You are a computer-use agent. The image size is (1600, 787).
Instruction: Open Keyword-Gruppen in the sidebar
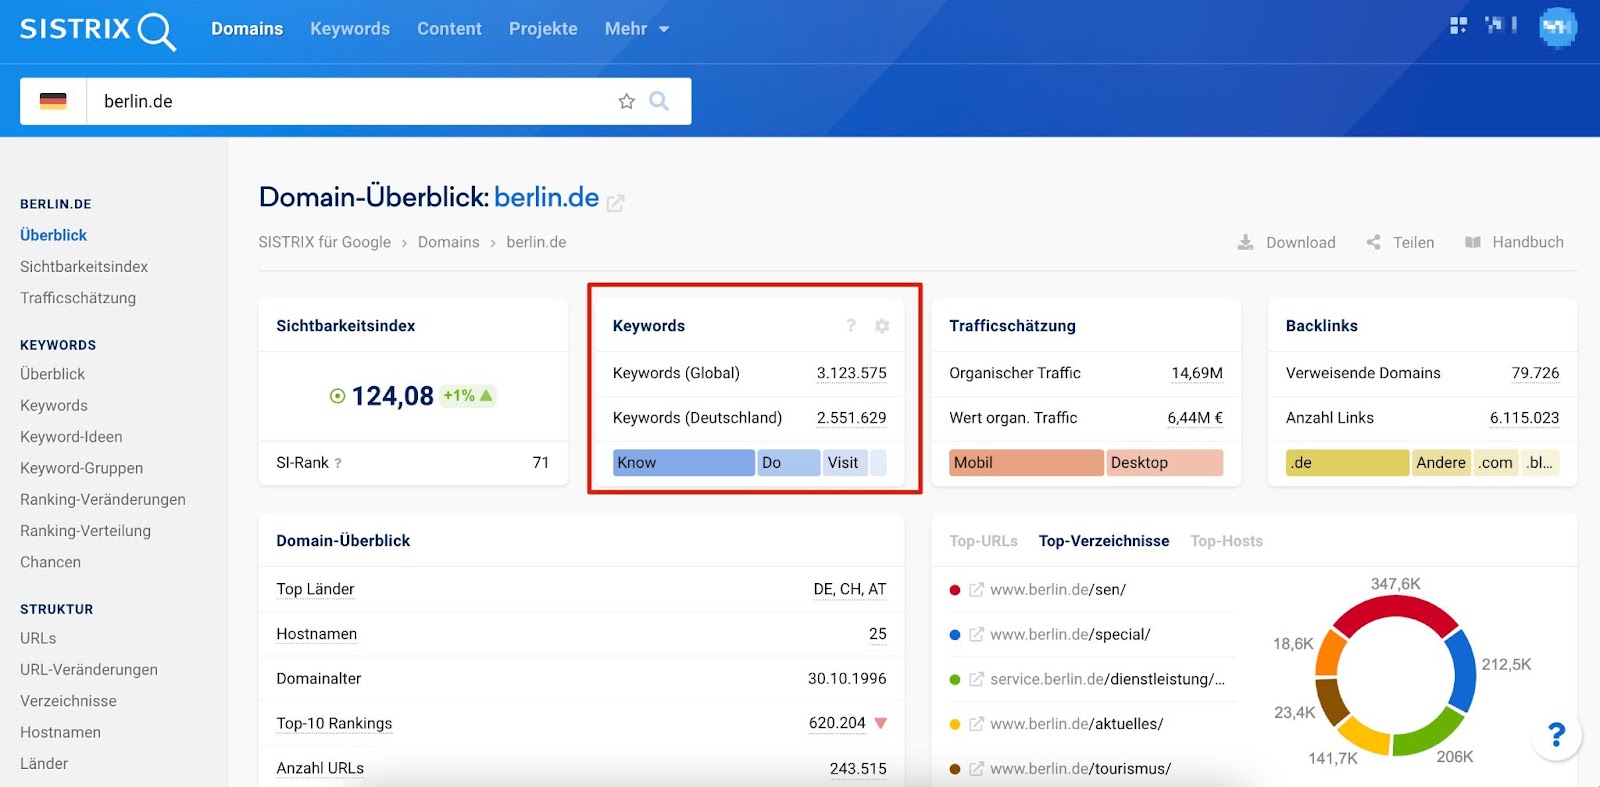(81, 468)
